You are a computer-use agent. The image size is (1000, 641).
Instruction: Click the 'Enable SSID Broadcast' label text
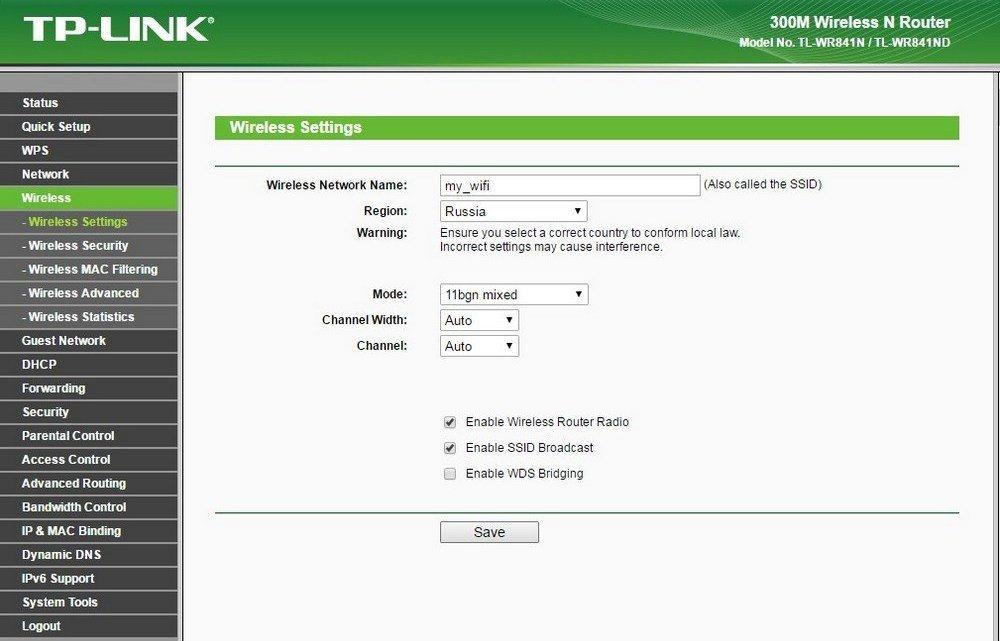(529, 448)
